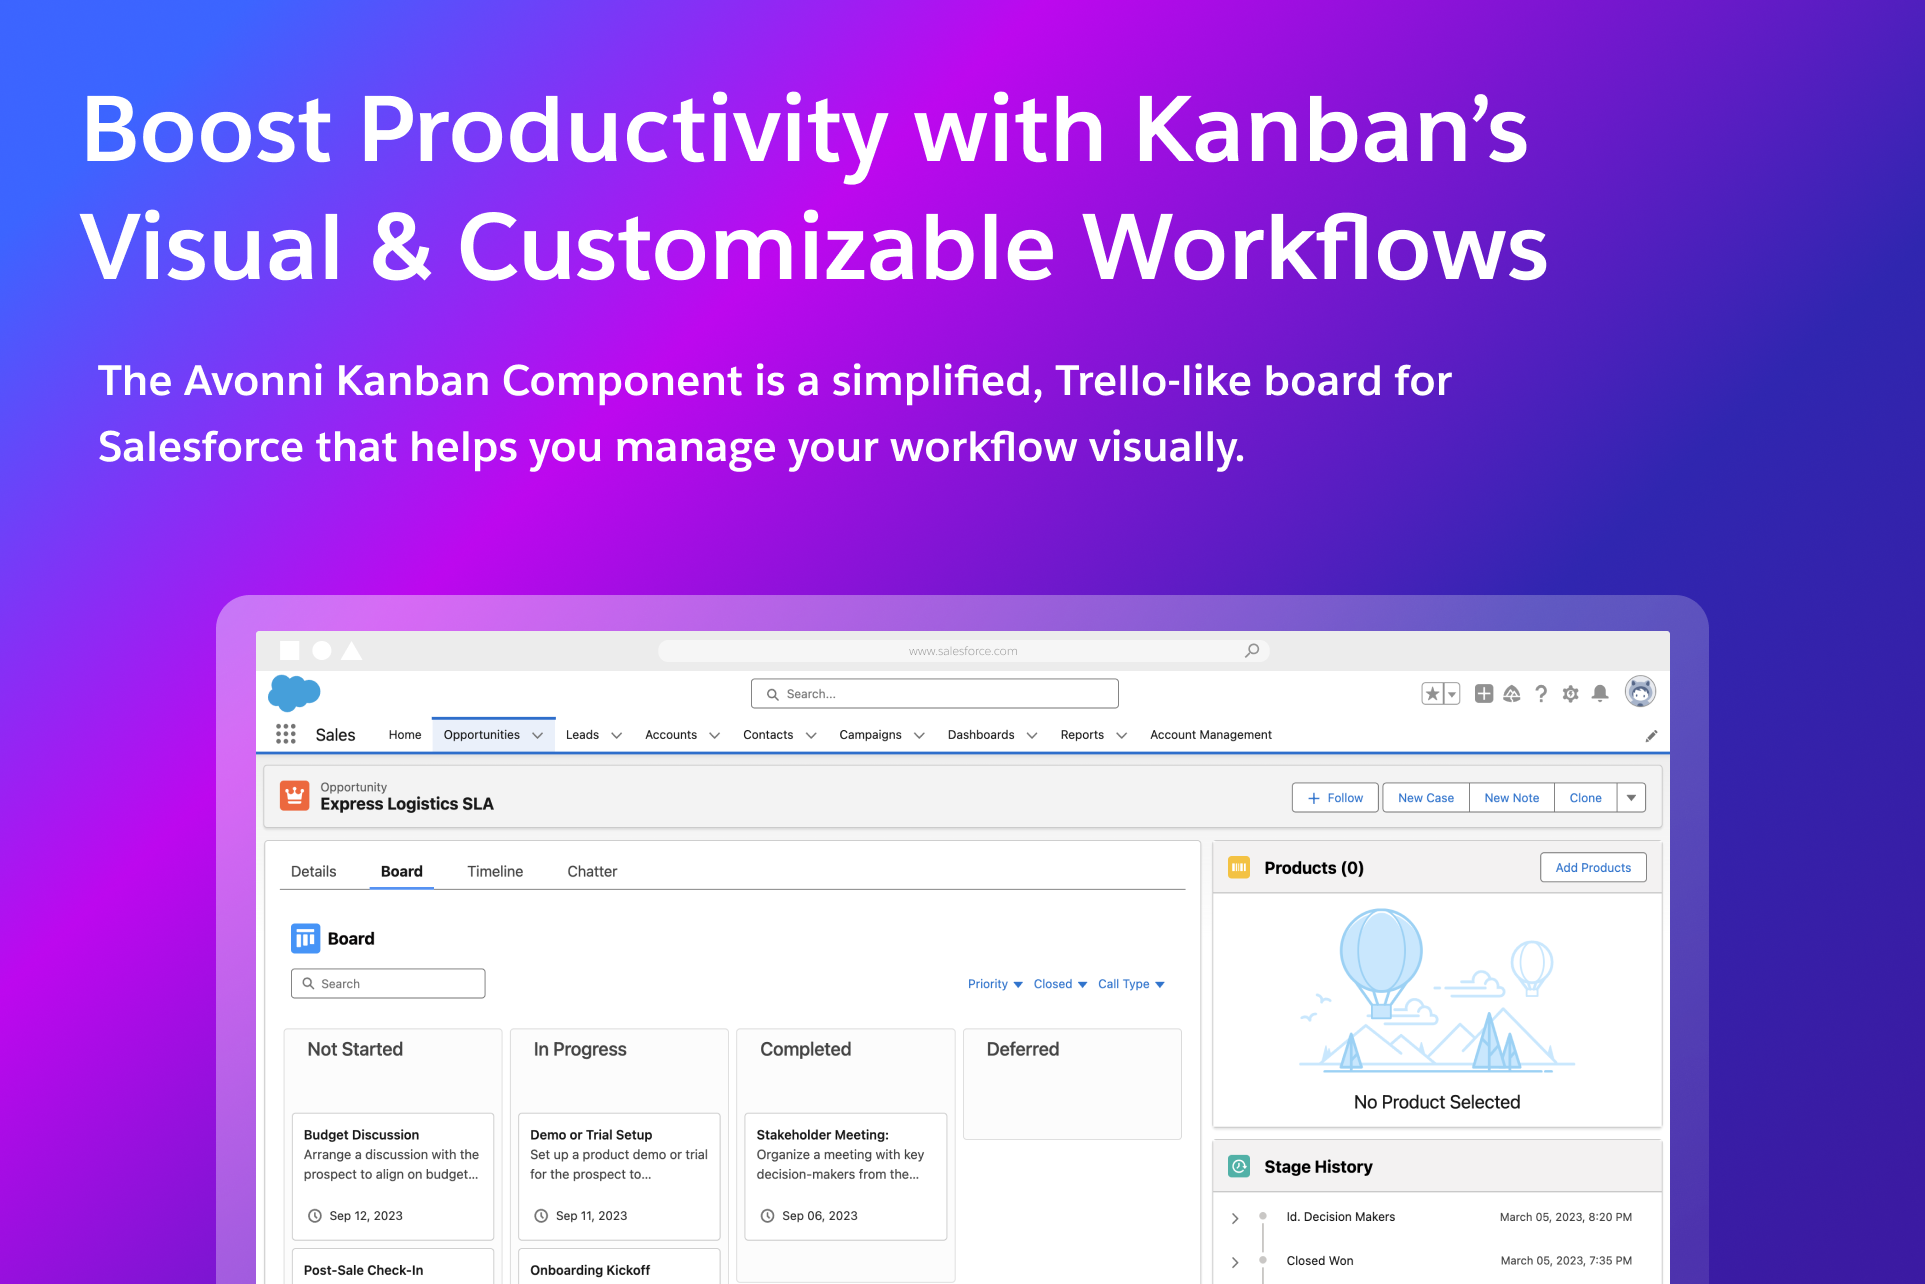Click the global actions plus icon
Image resolution: width=1925 pixels, height=1284 pixels.
pos(1484,694)
